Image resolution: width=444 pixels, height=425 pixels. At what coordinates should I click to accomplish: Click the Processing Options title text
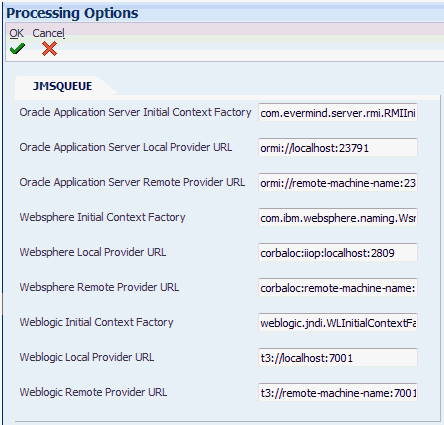72,13
